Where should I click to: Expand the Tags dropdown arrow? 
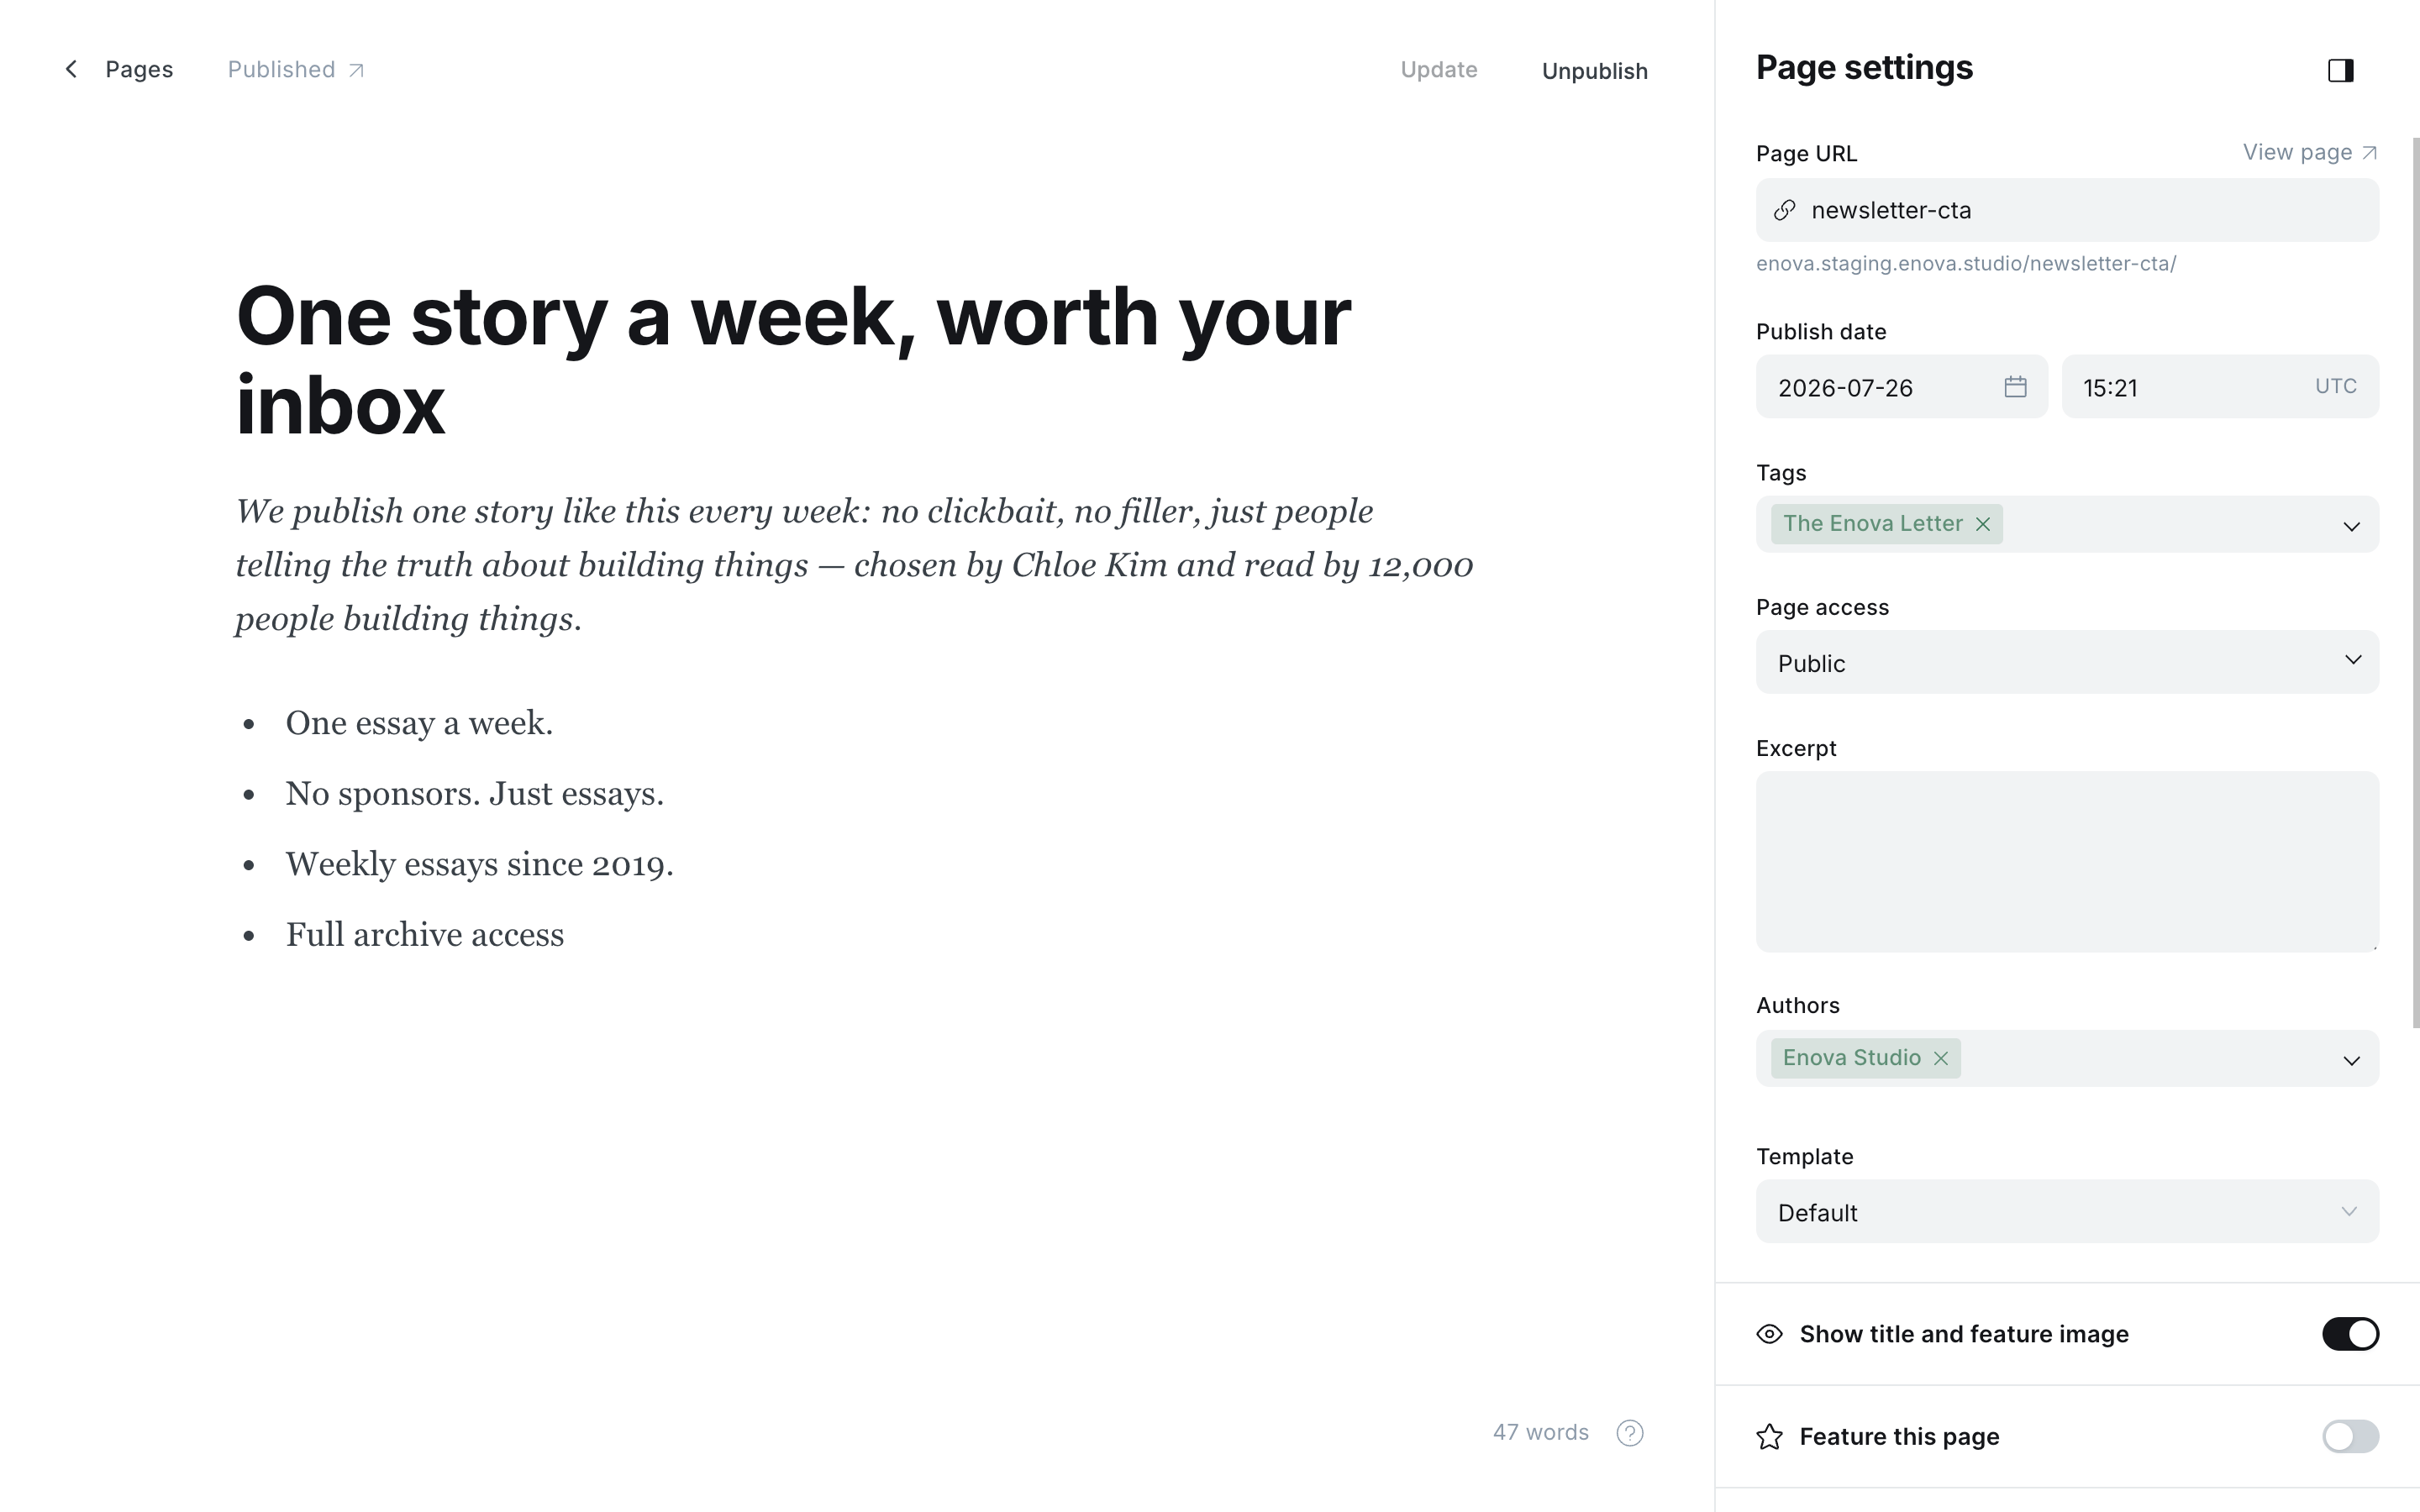[2351, 526]
